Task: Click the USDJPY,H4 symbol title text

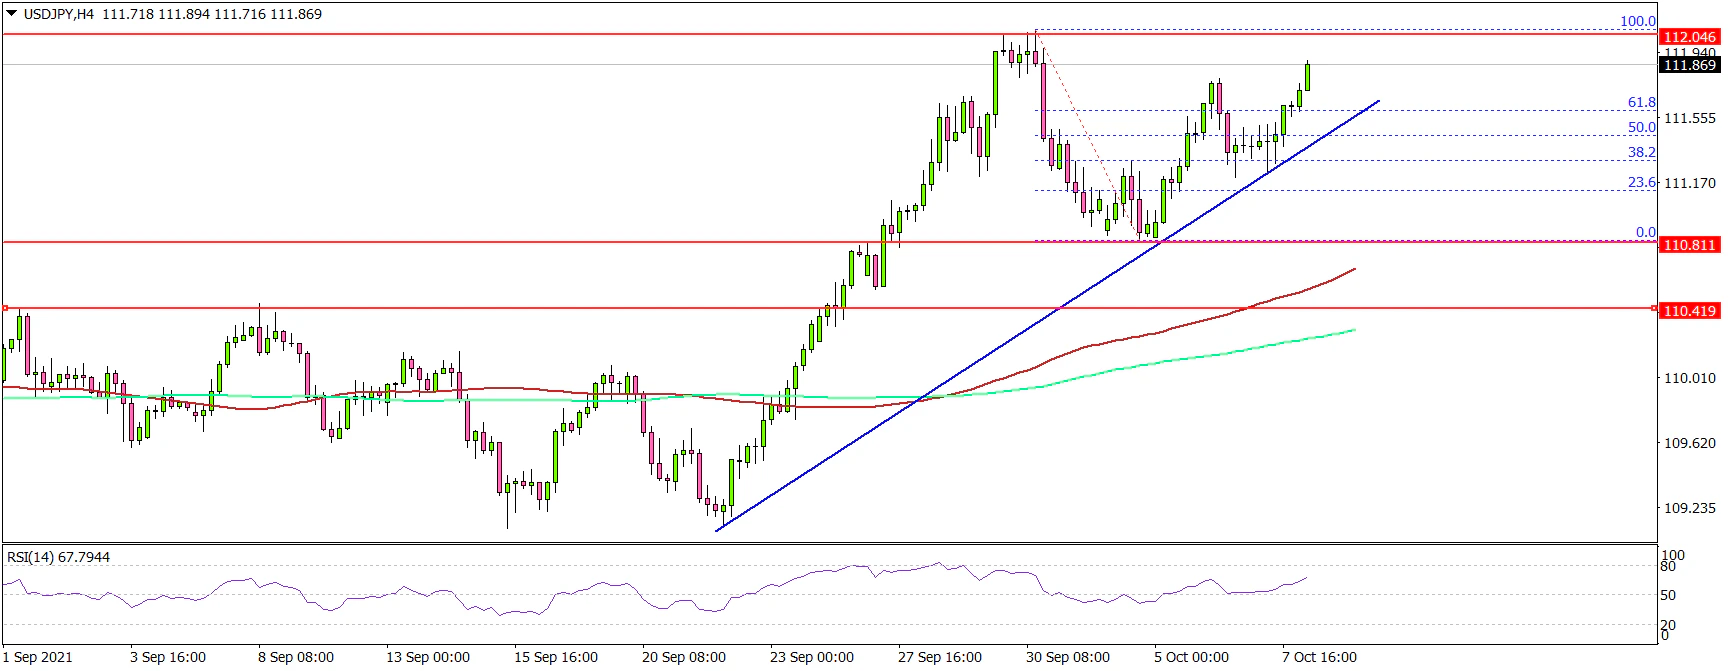Action: pos(58,14)
